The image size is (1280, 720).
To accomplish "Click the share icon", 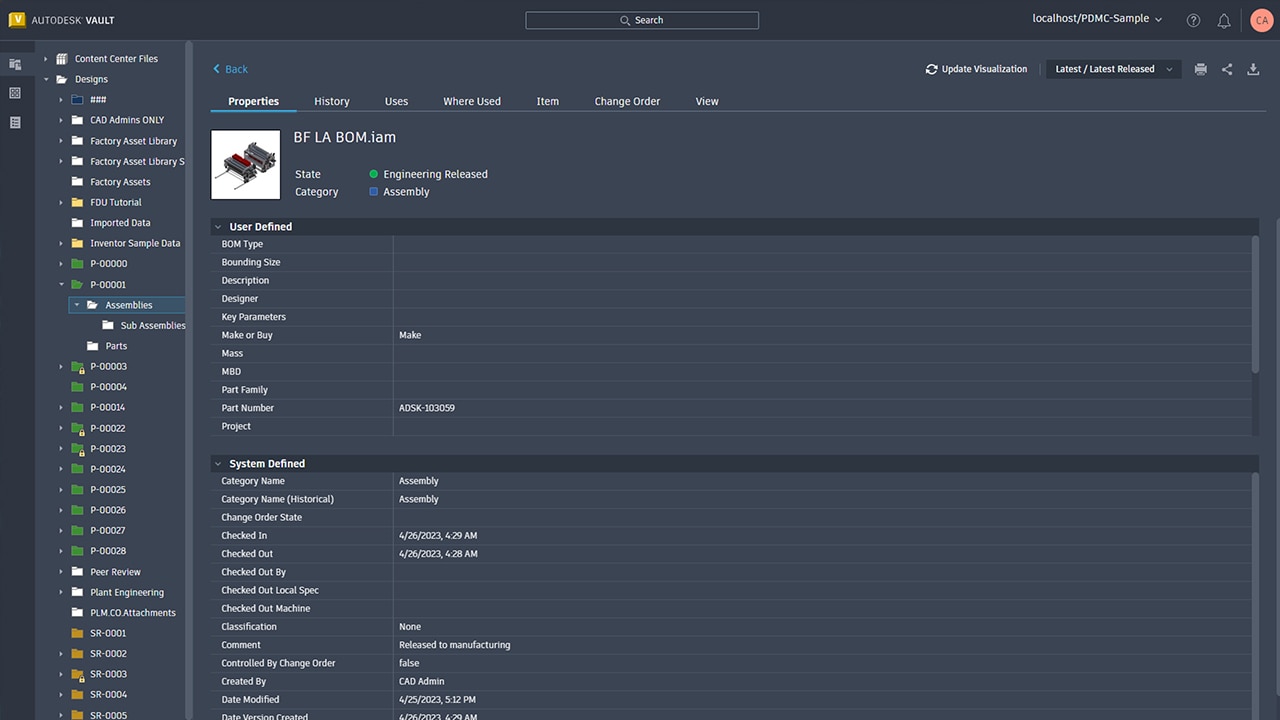I will [1227, 69].
